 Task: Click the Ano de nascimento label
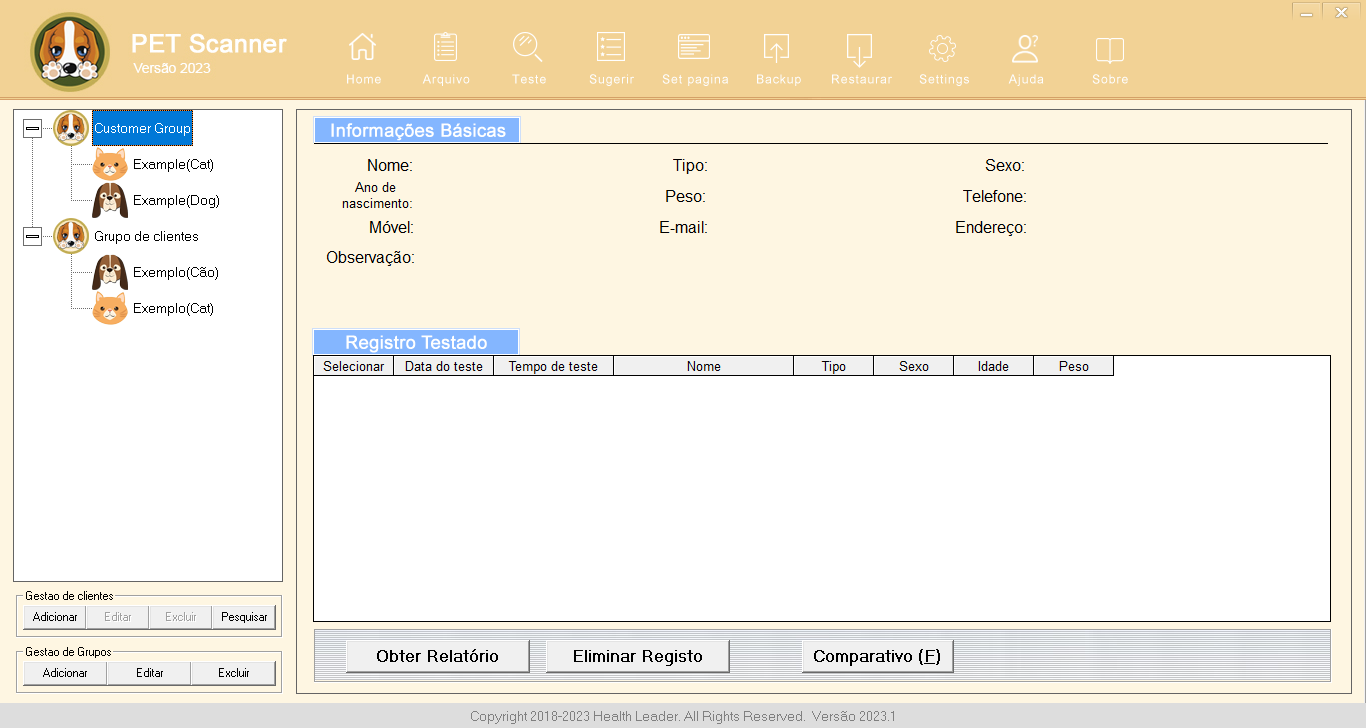tap(375, 195)
